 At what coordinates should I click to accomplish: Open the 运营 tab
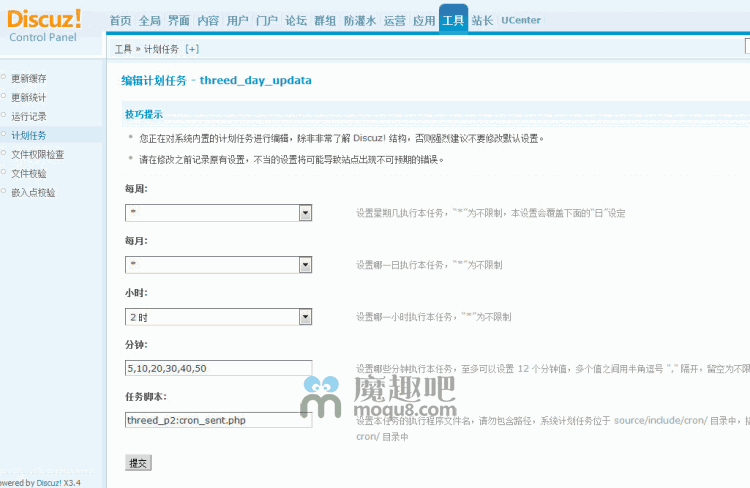(395, 21)
